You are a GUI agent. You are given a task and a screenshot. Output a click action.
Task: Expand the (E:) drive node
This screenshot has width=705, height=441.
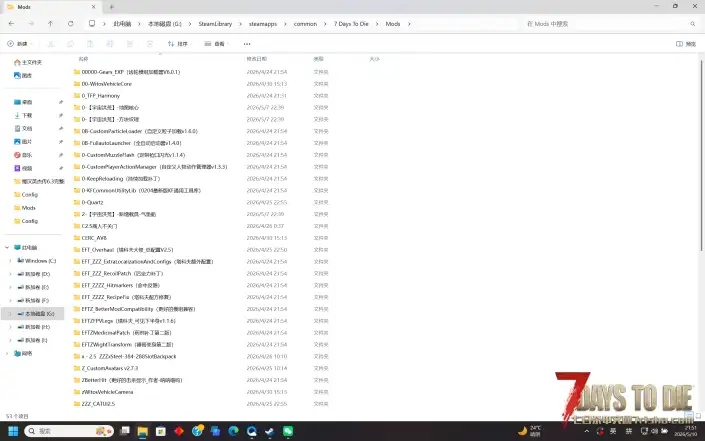click(10, 287)
